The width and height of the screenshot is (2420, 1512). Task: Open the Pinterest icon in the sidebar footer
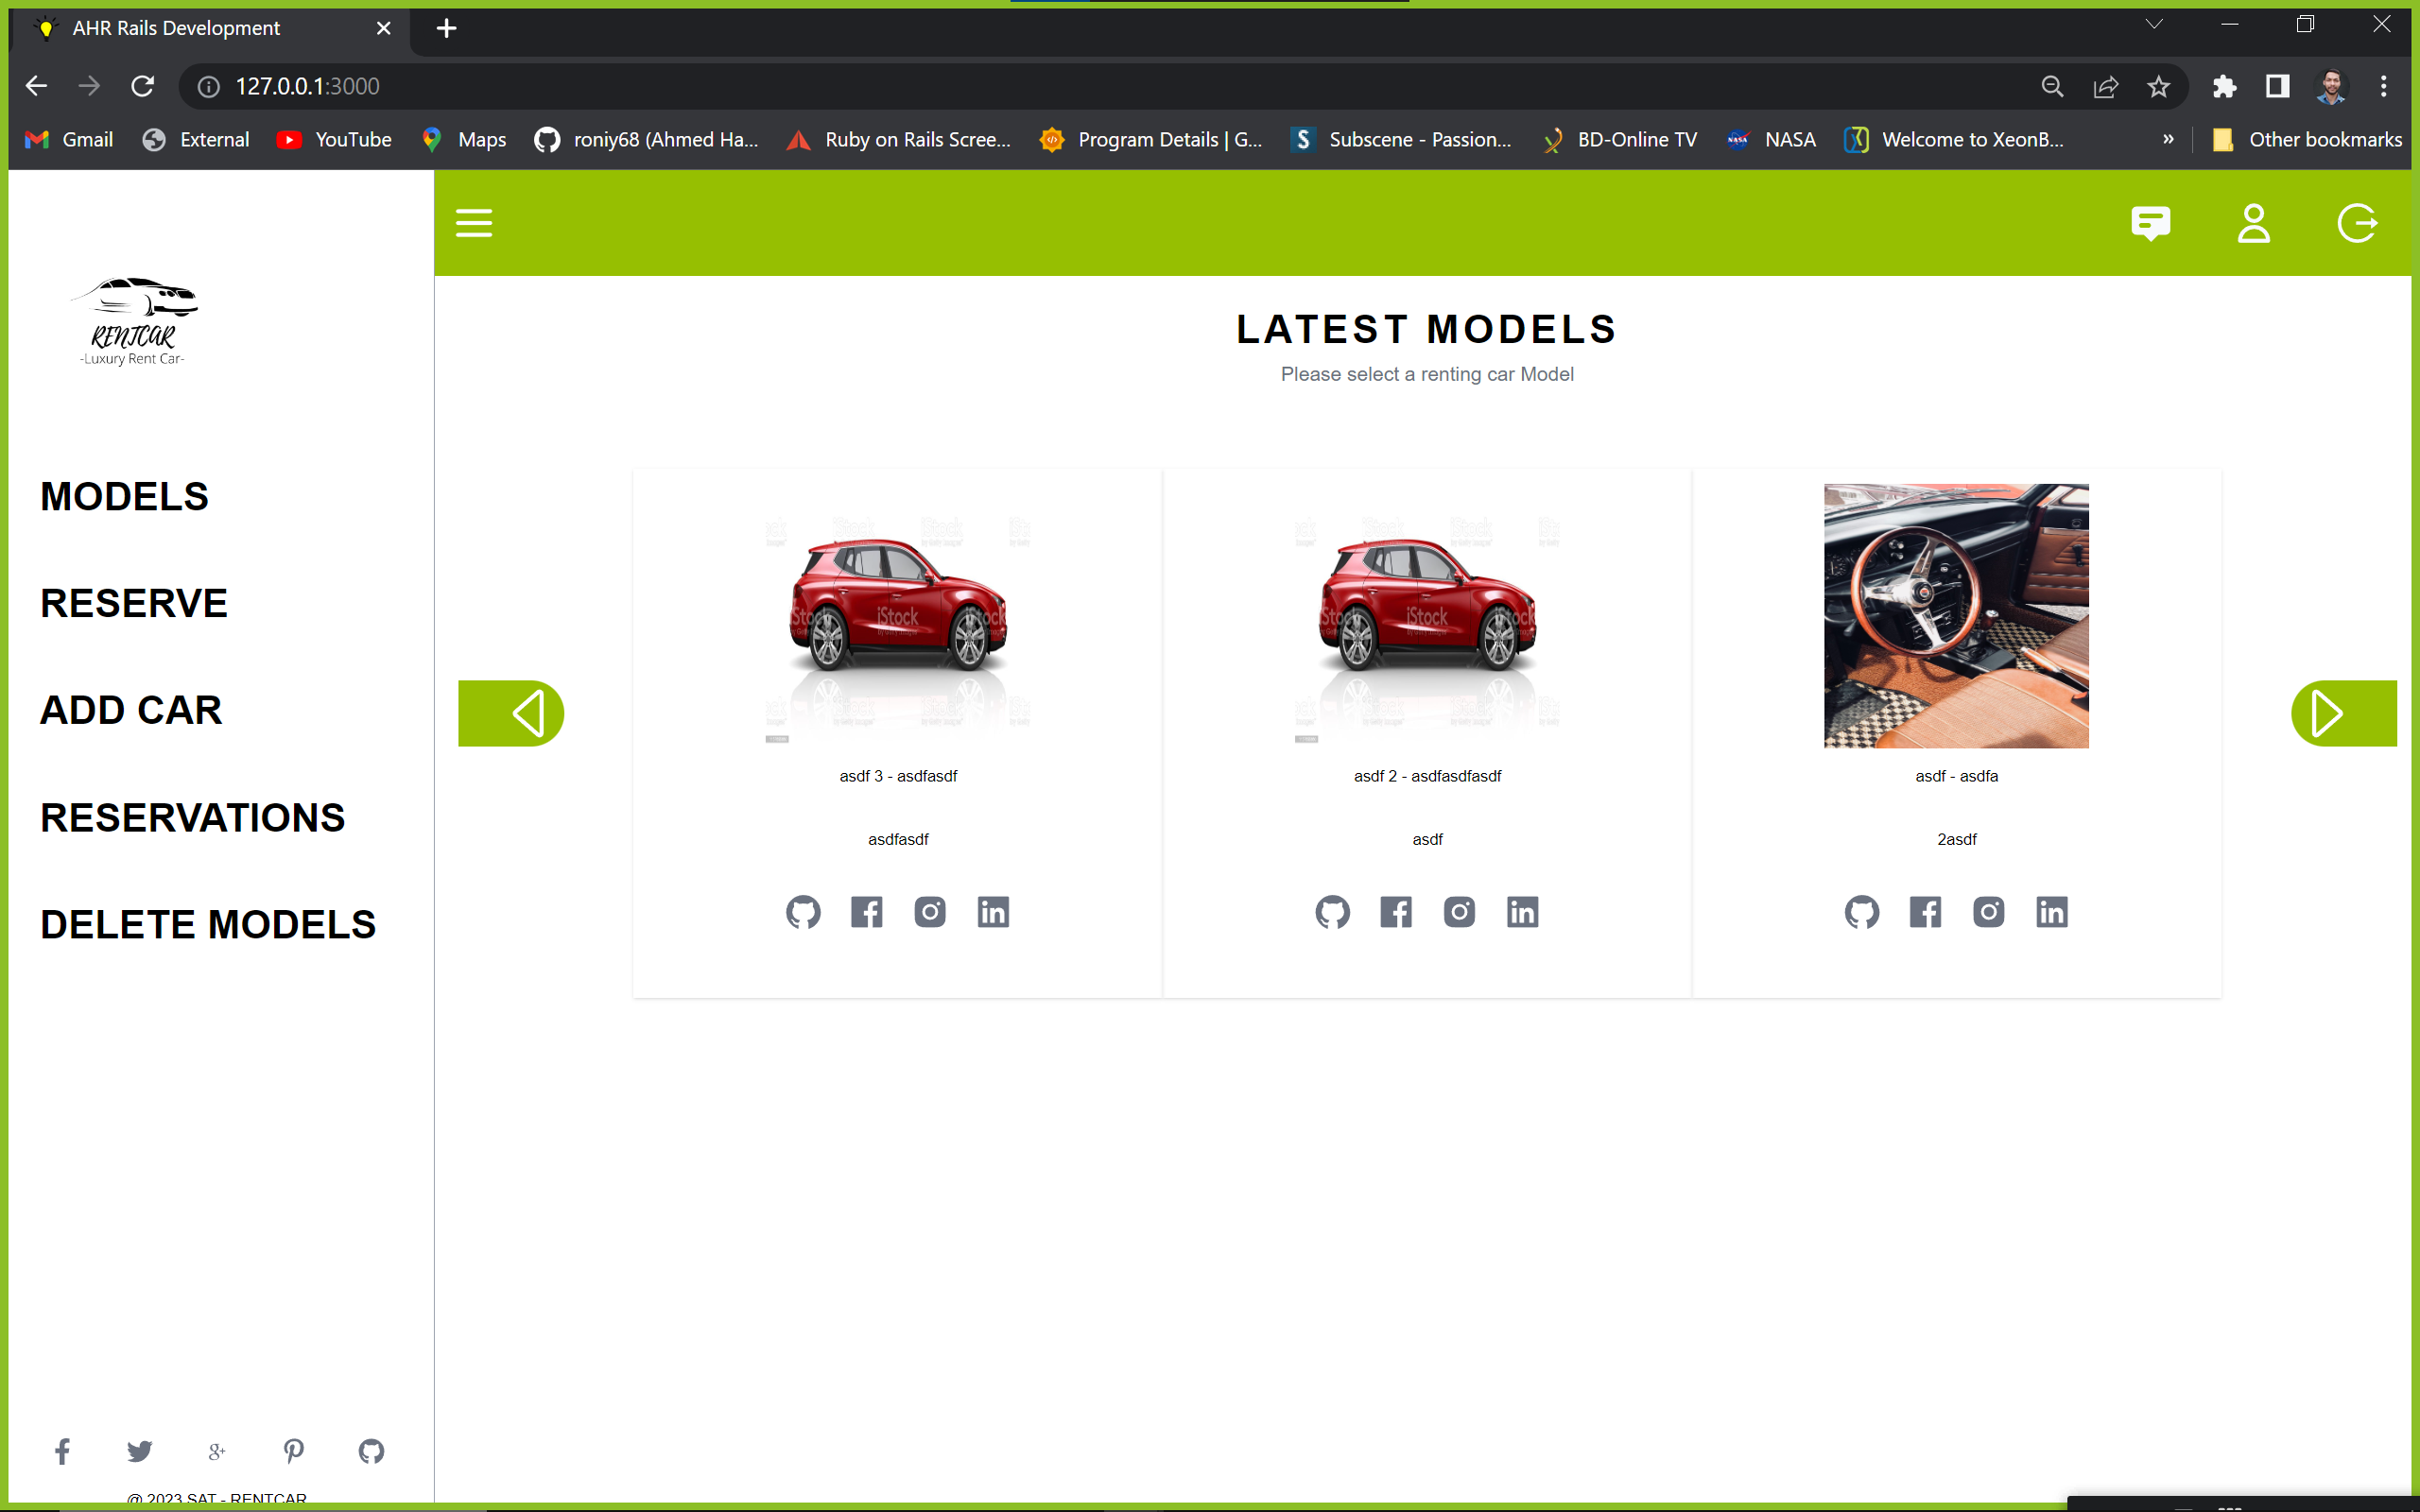tap(294, 1451)
